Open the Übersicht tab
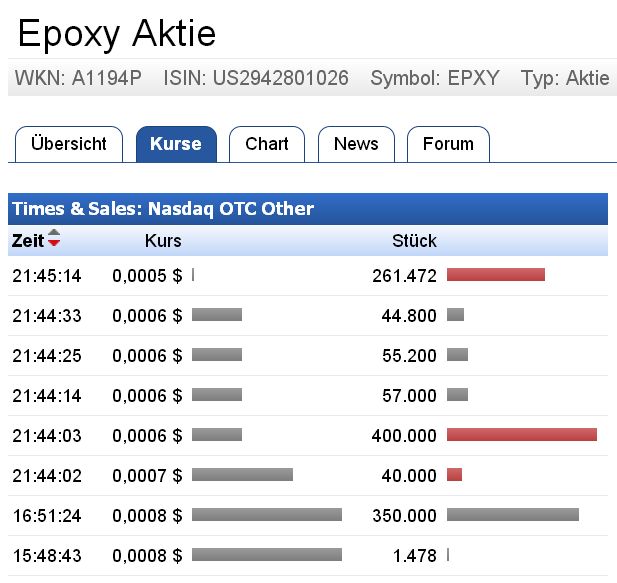617x583 pixels. [x=69, y=144]
